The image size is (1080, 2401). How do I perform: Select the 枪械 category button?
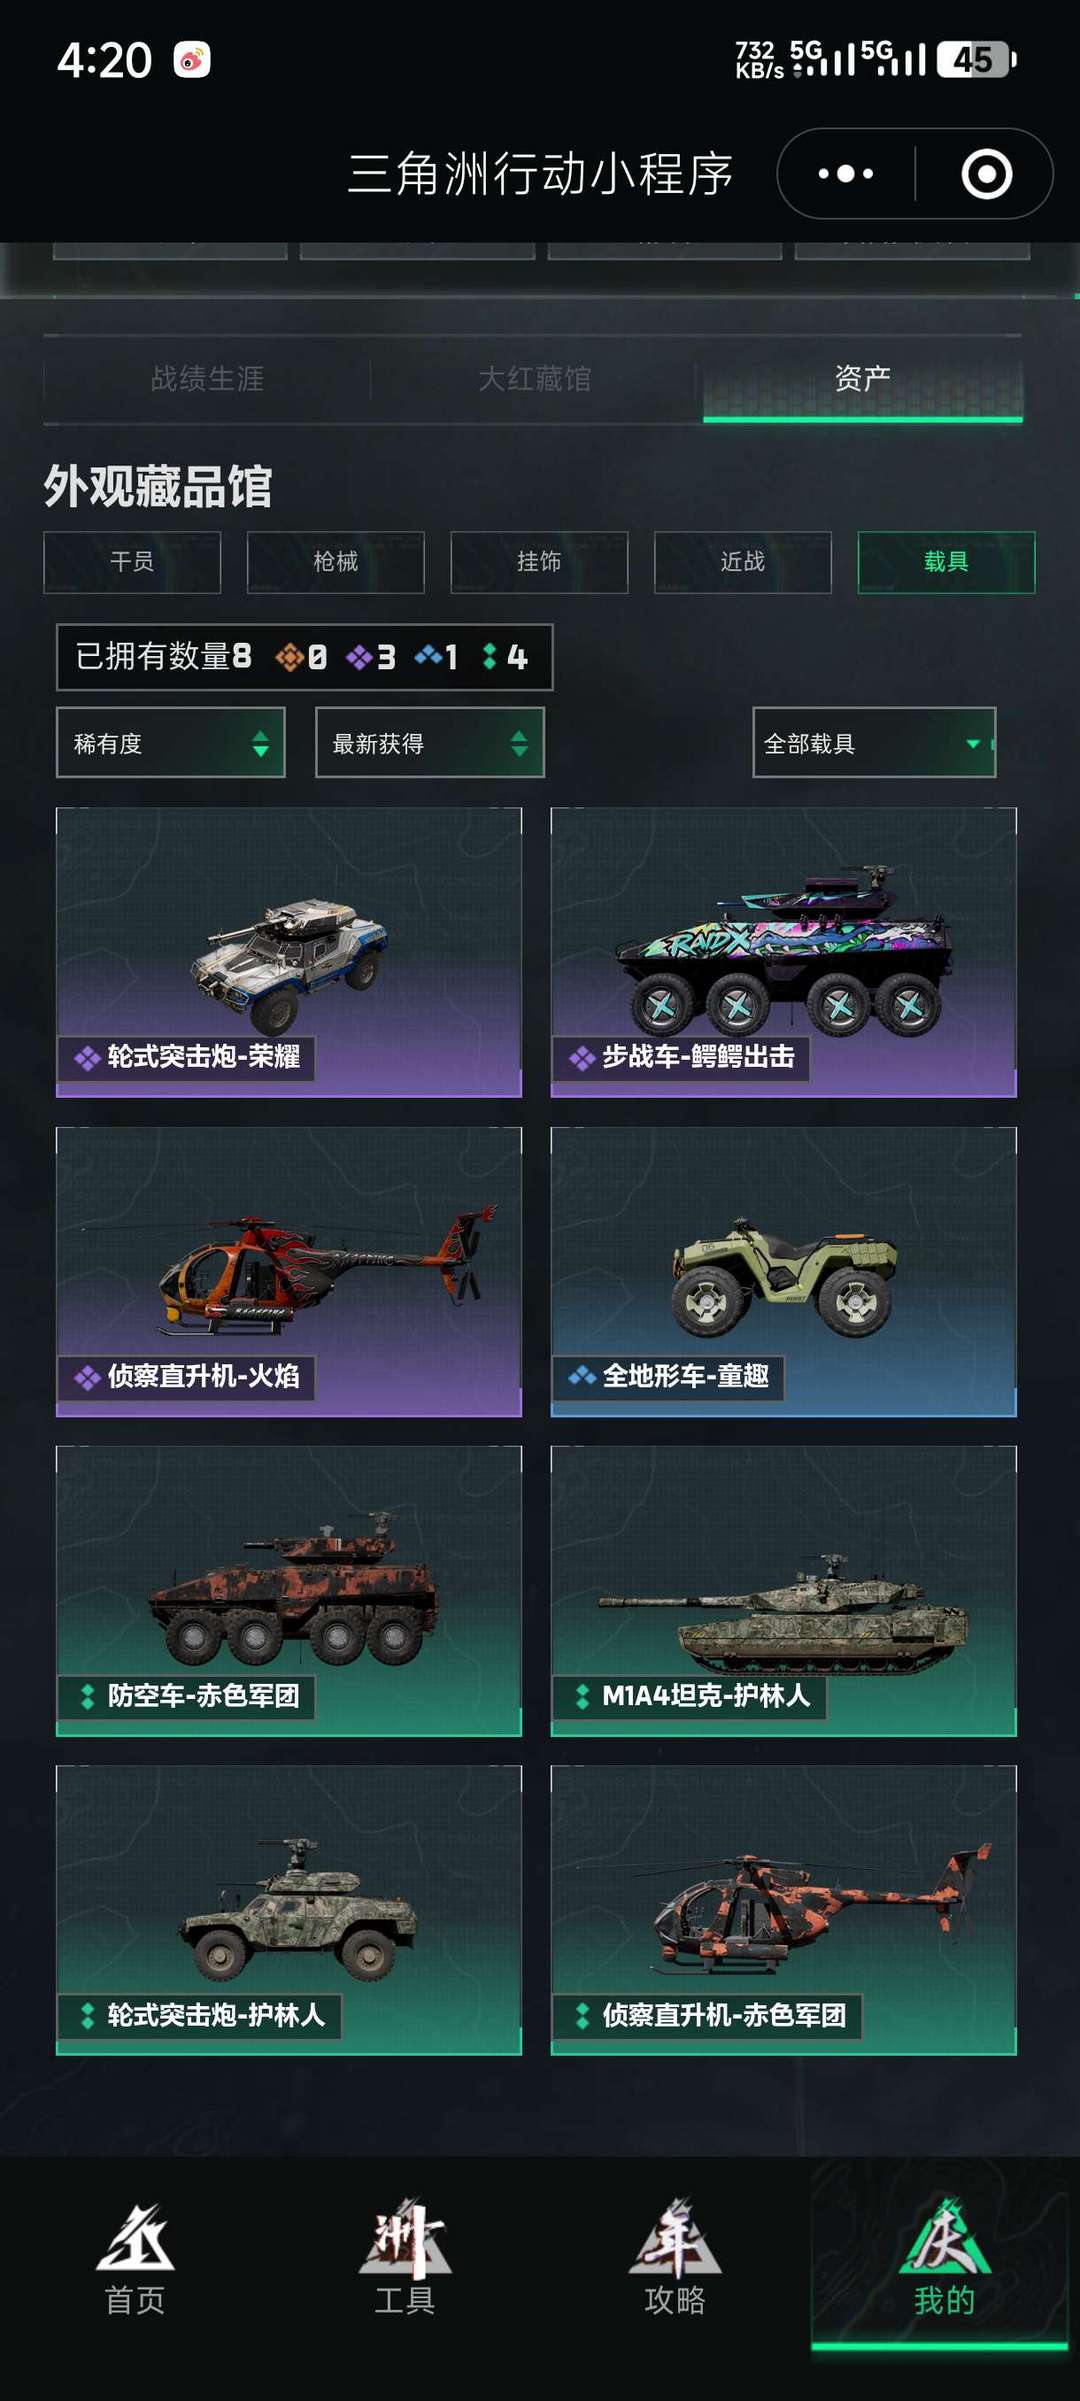point(336,562)
